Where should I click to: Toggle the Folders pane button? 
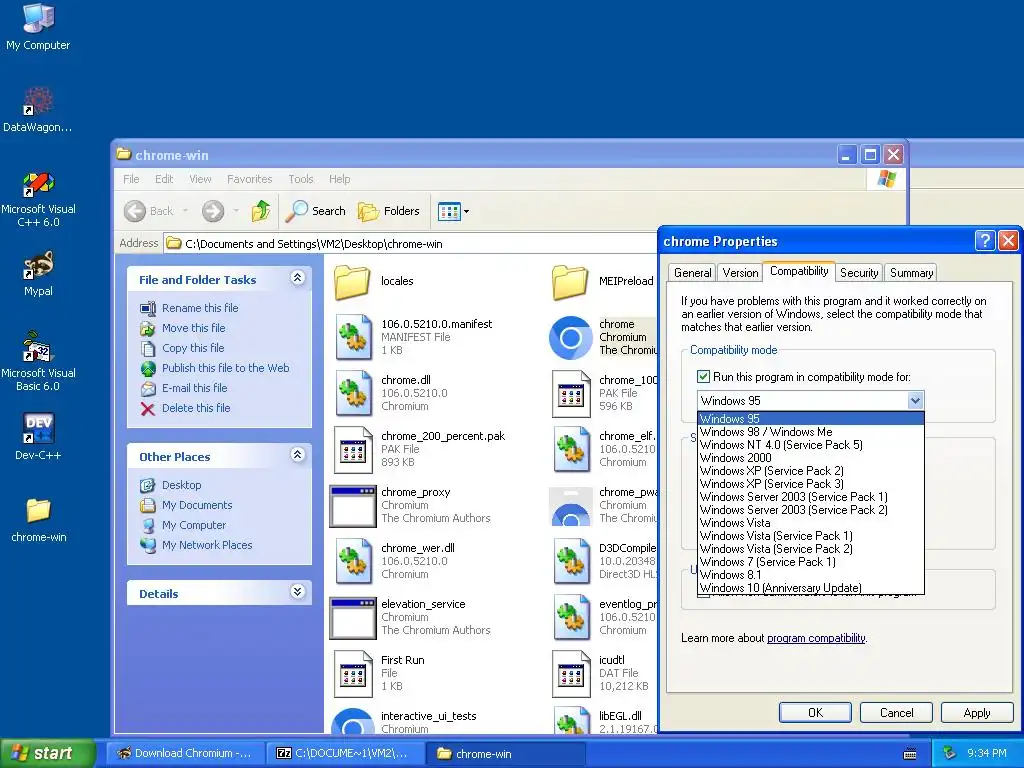[x=389, y=211]
